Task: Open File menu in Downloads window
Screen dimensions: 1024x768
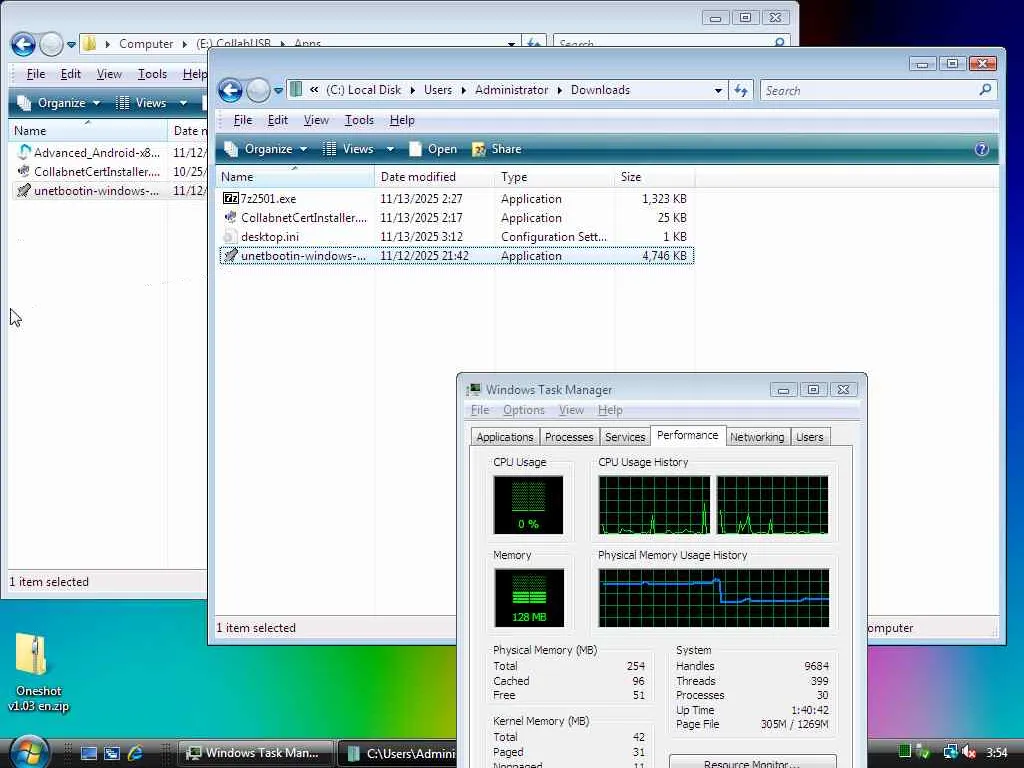Action: coord(242,120)
